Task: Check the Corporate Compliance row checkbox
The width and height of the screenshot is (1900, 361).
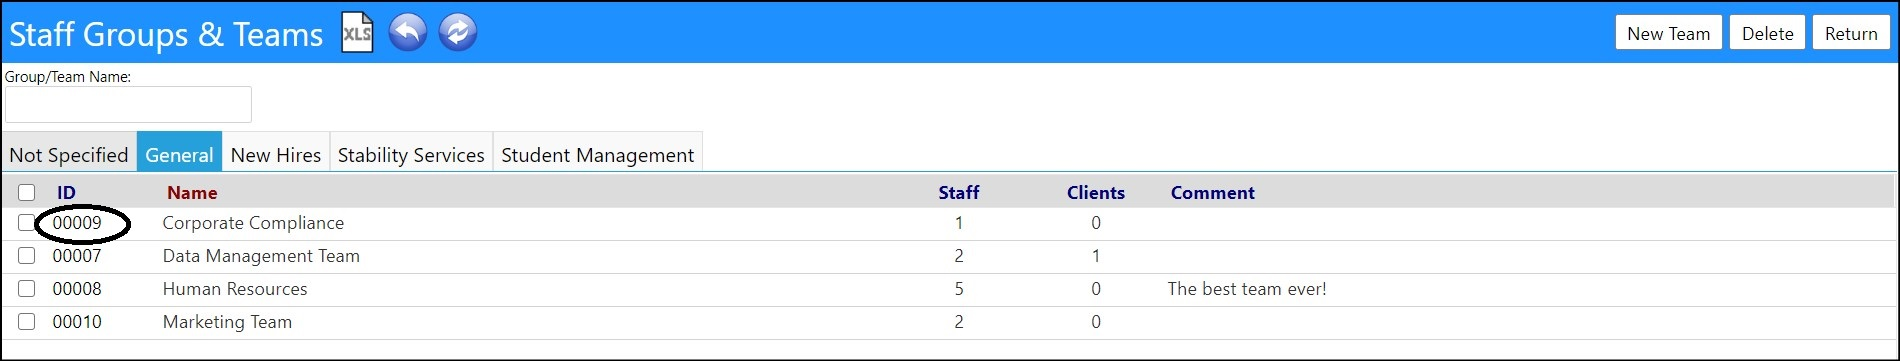Action: pos(27,223)
